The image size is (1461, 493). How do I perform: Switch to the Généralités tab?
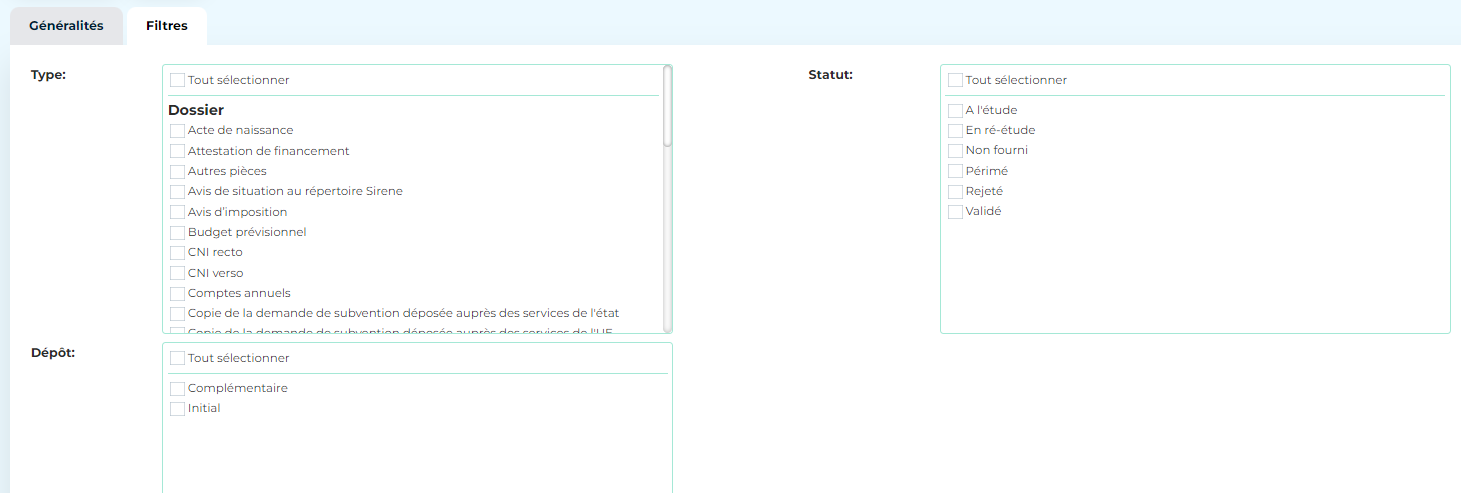click(66, 26)
